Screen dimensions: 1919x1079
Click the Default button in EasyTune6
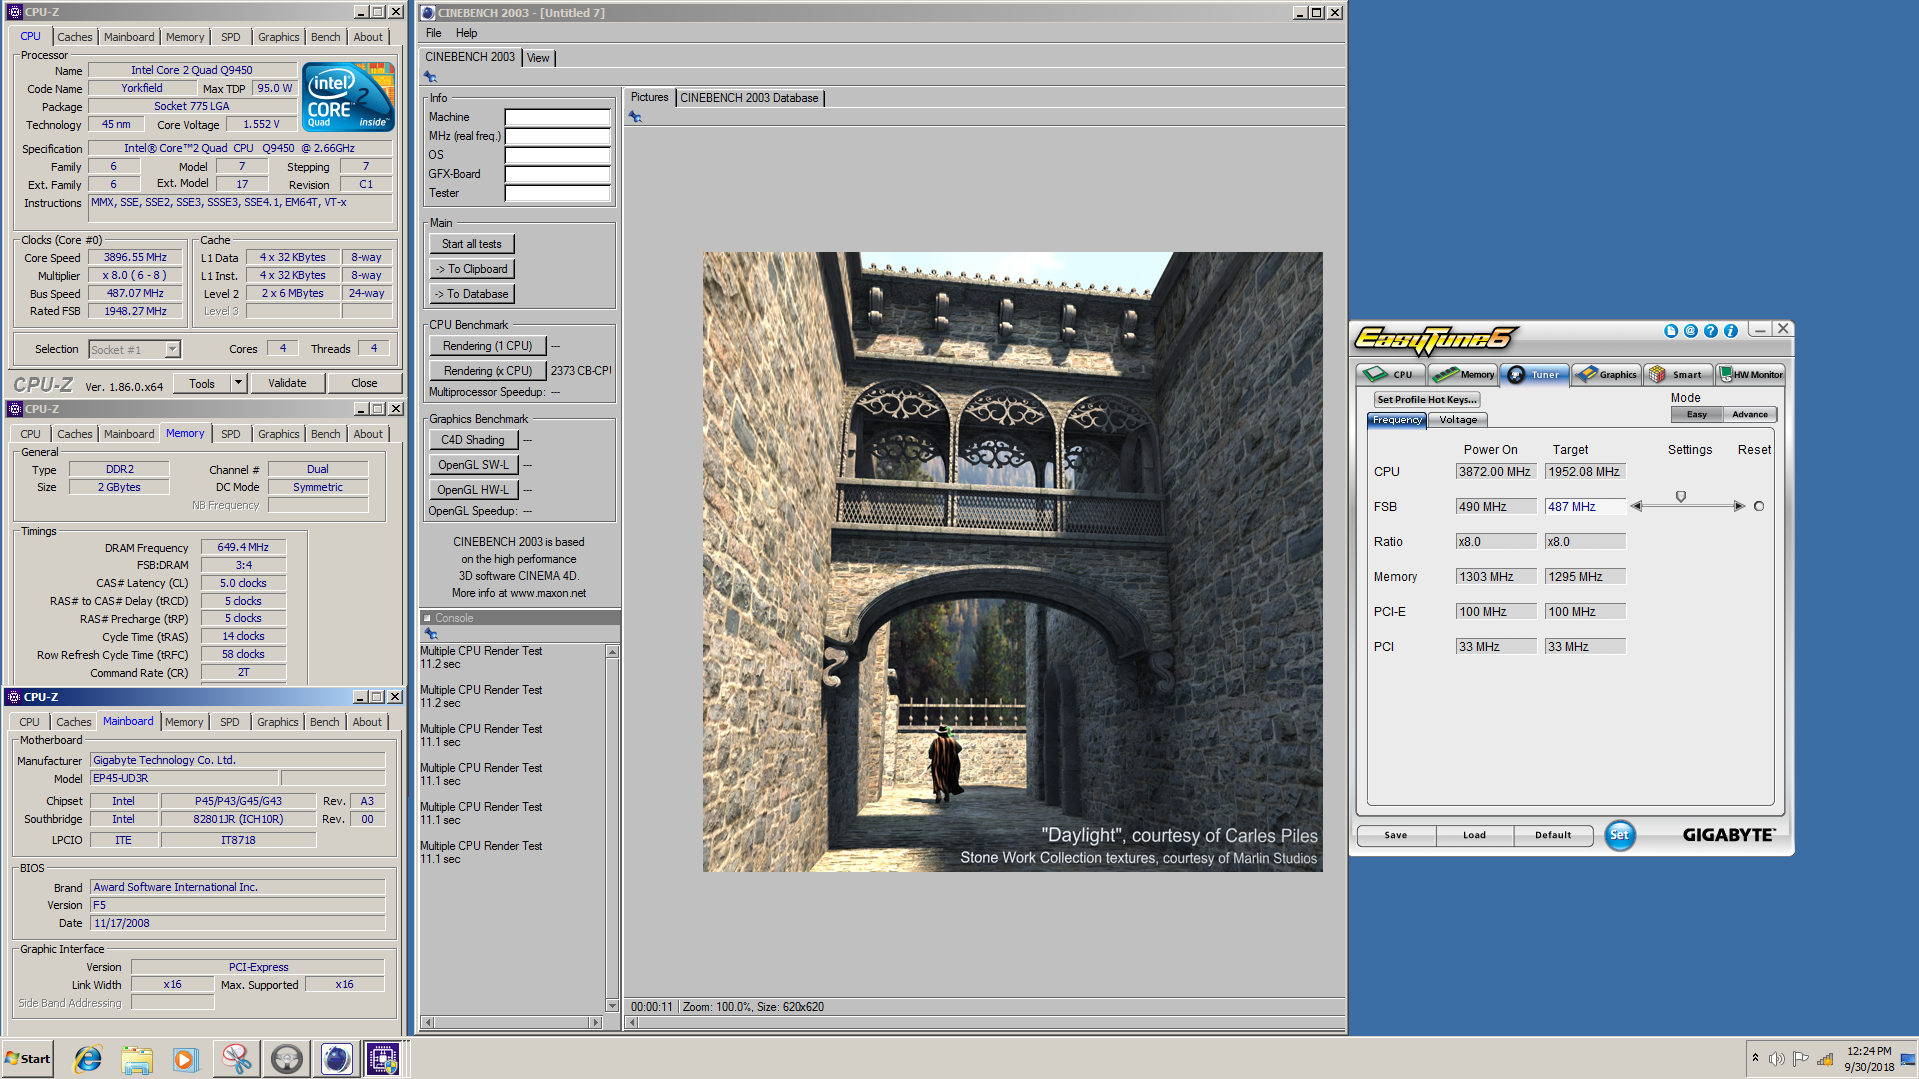[1553, 835]
